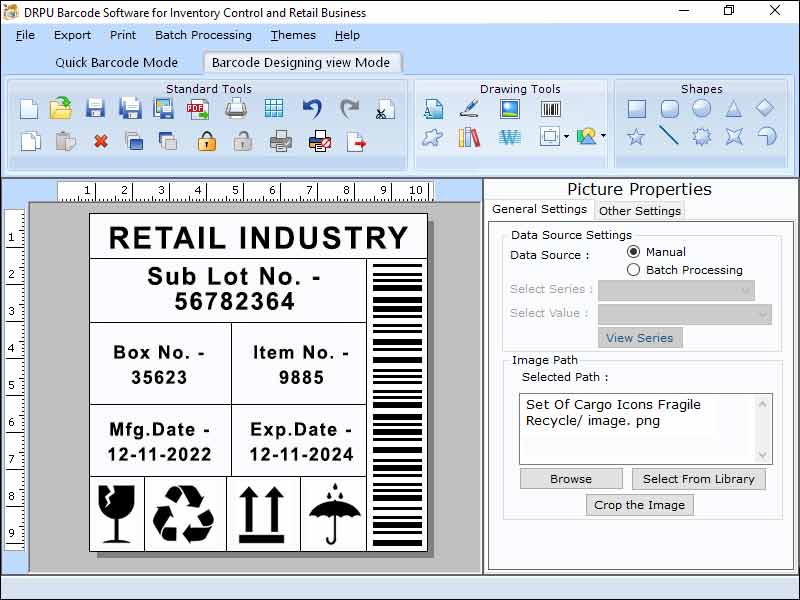
Task: Select the Batch Processing data source option
Action: pyautogui.click(x=633, y=270)
